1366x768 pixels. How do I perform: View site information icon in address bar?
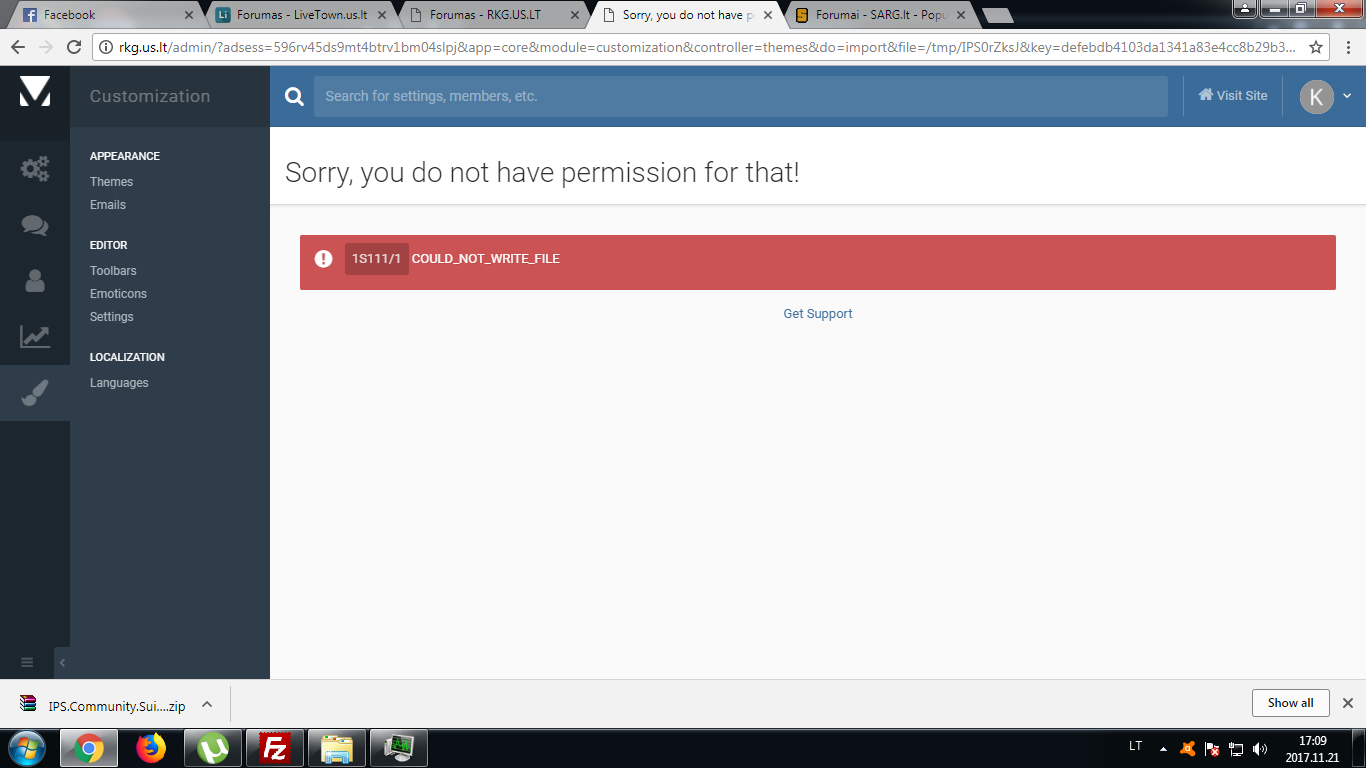click(108, 47)
